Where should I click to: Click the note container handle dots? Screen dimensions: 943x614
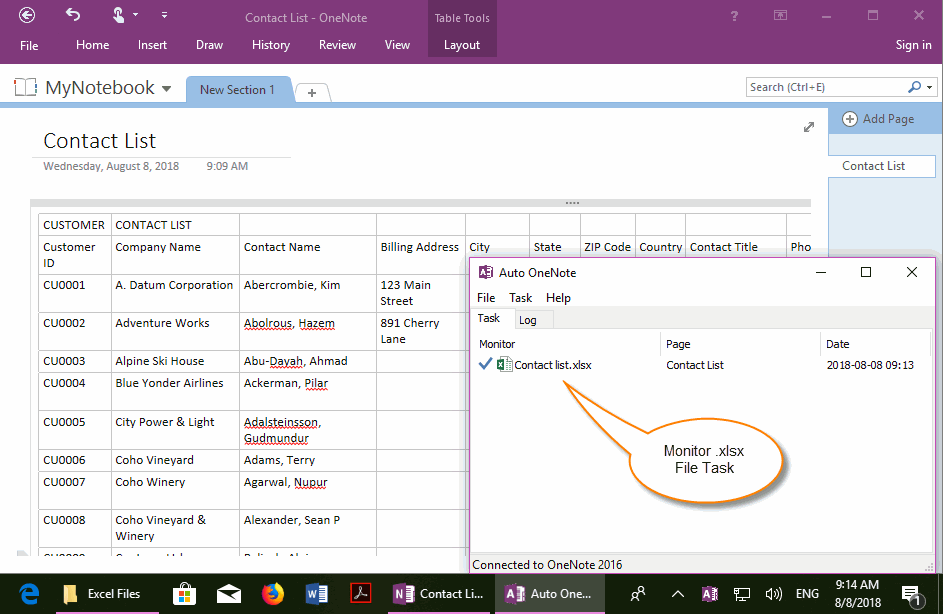pyautogui.click(x=572, y=203)
